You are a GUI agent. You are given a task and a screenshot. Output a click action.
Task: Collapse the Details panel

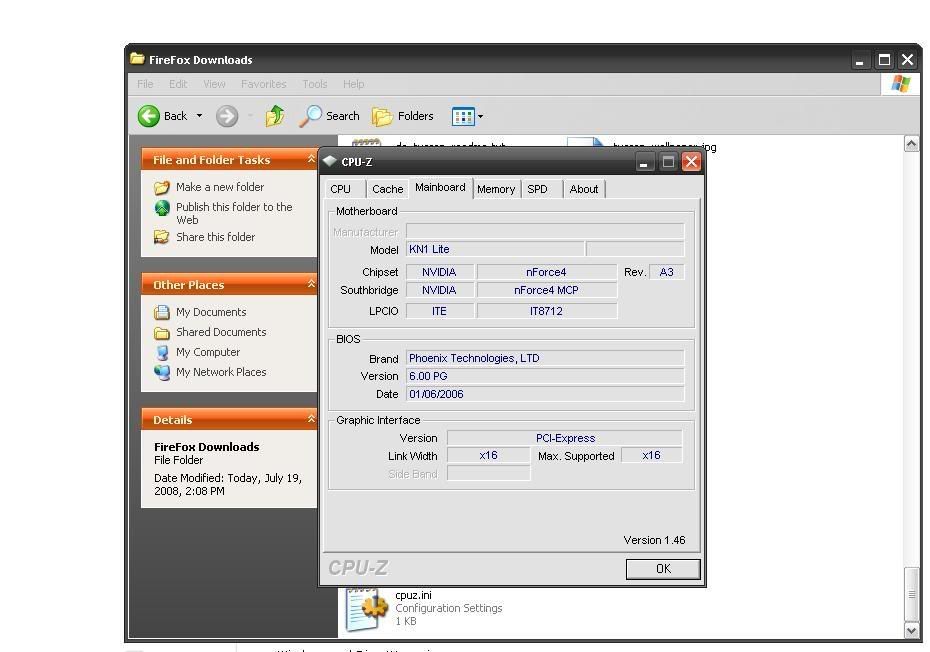pyautogui.click(x=310, y=420)
